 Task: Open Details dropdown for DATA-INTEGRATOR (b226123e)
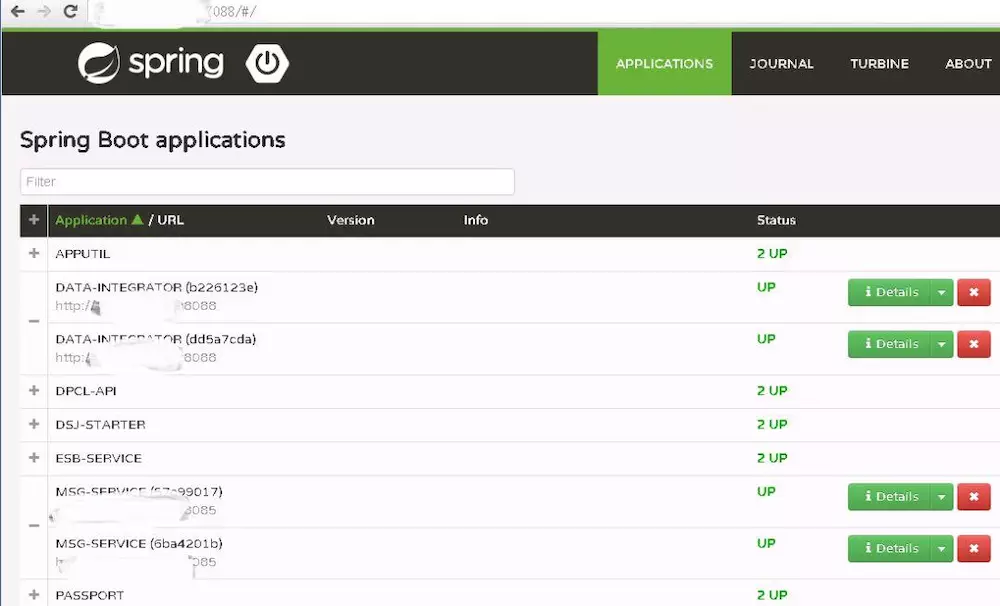(941, 292)
